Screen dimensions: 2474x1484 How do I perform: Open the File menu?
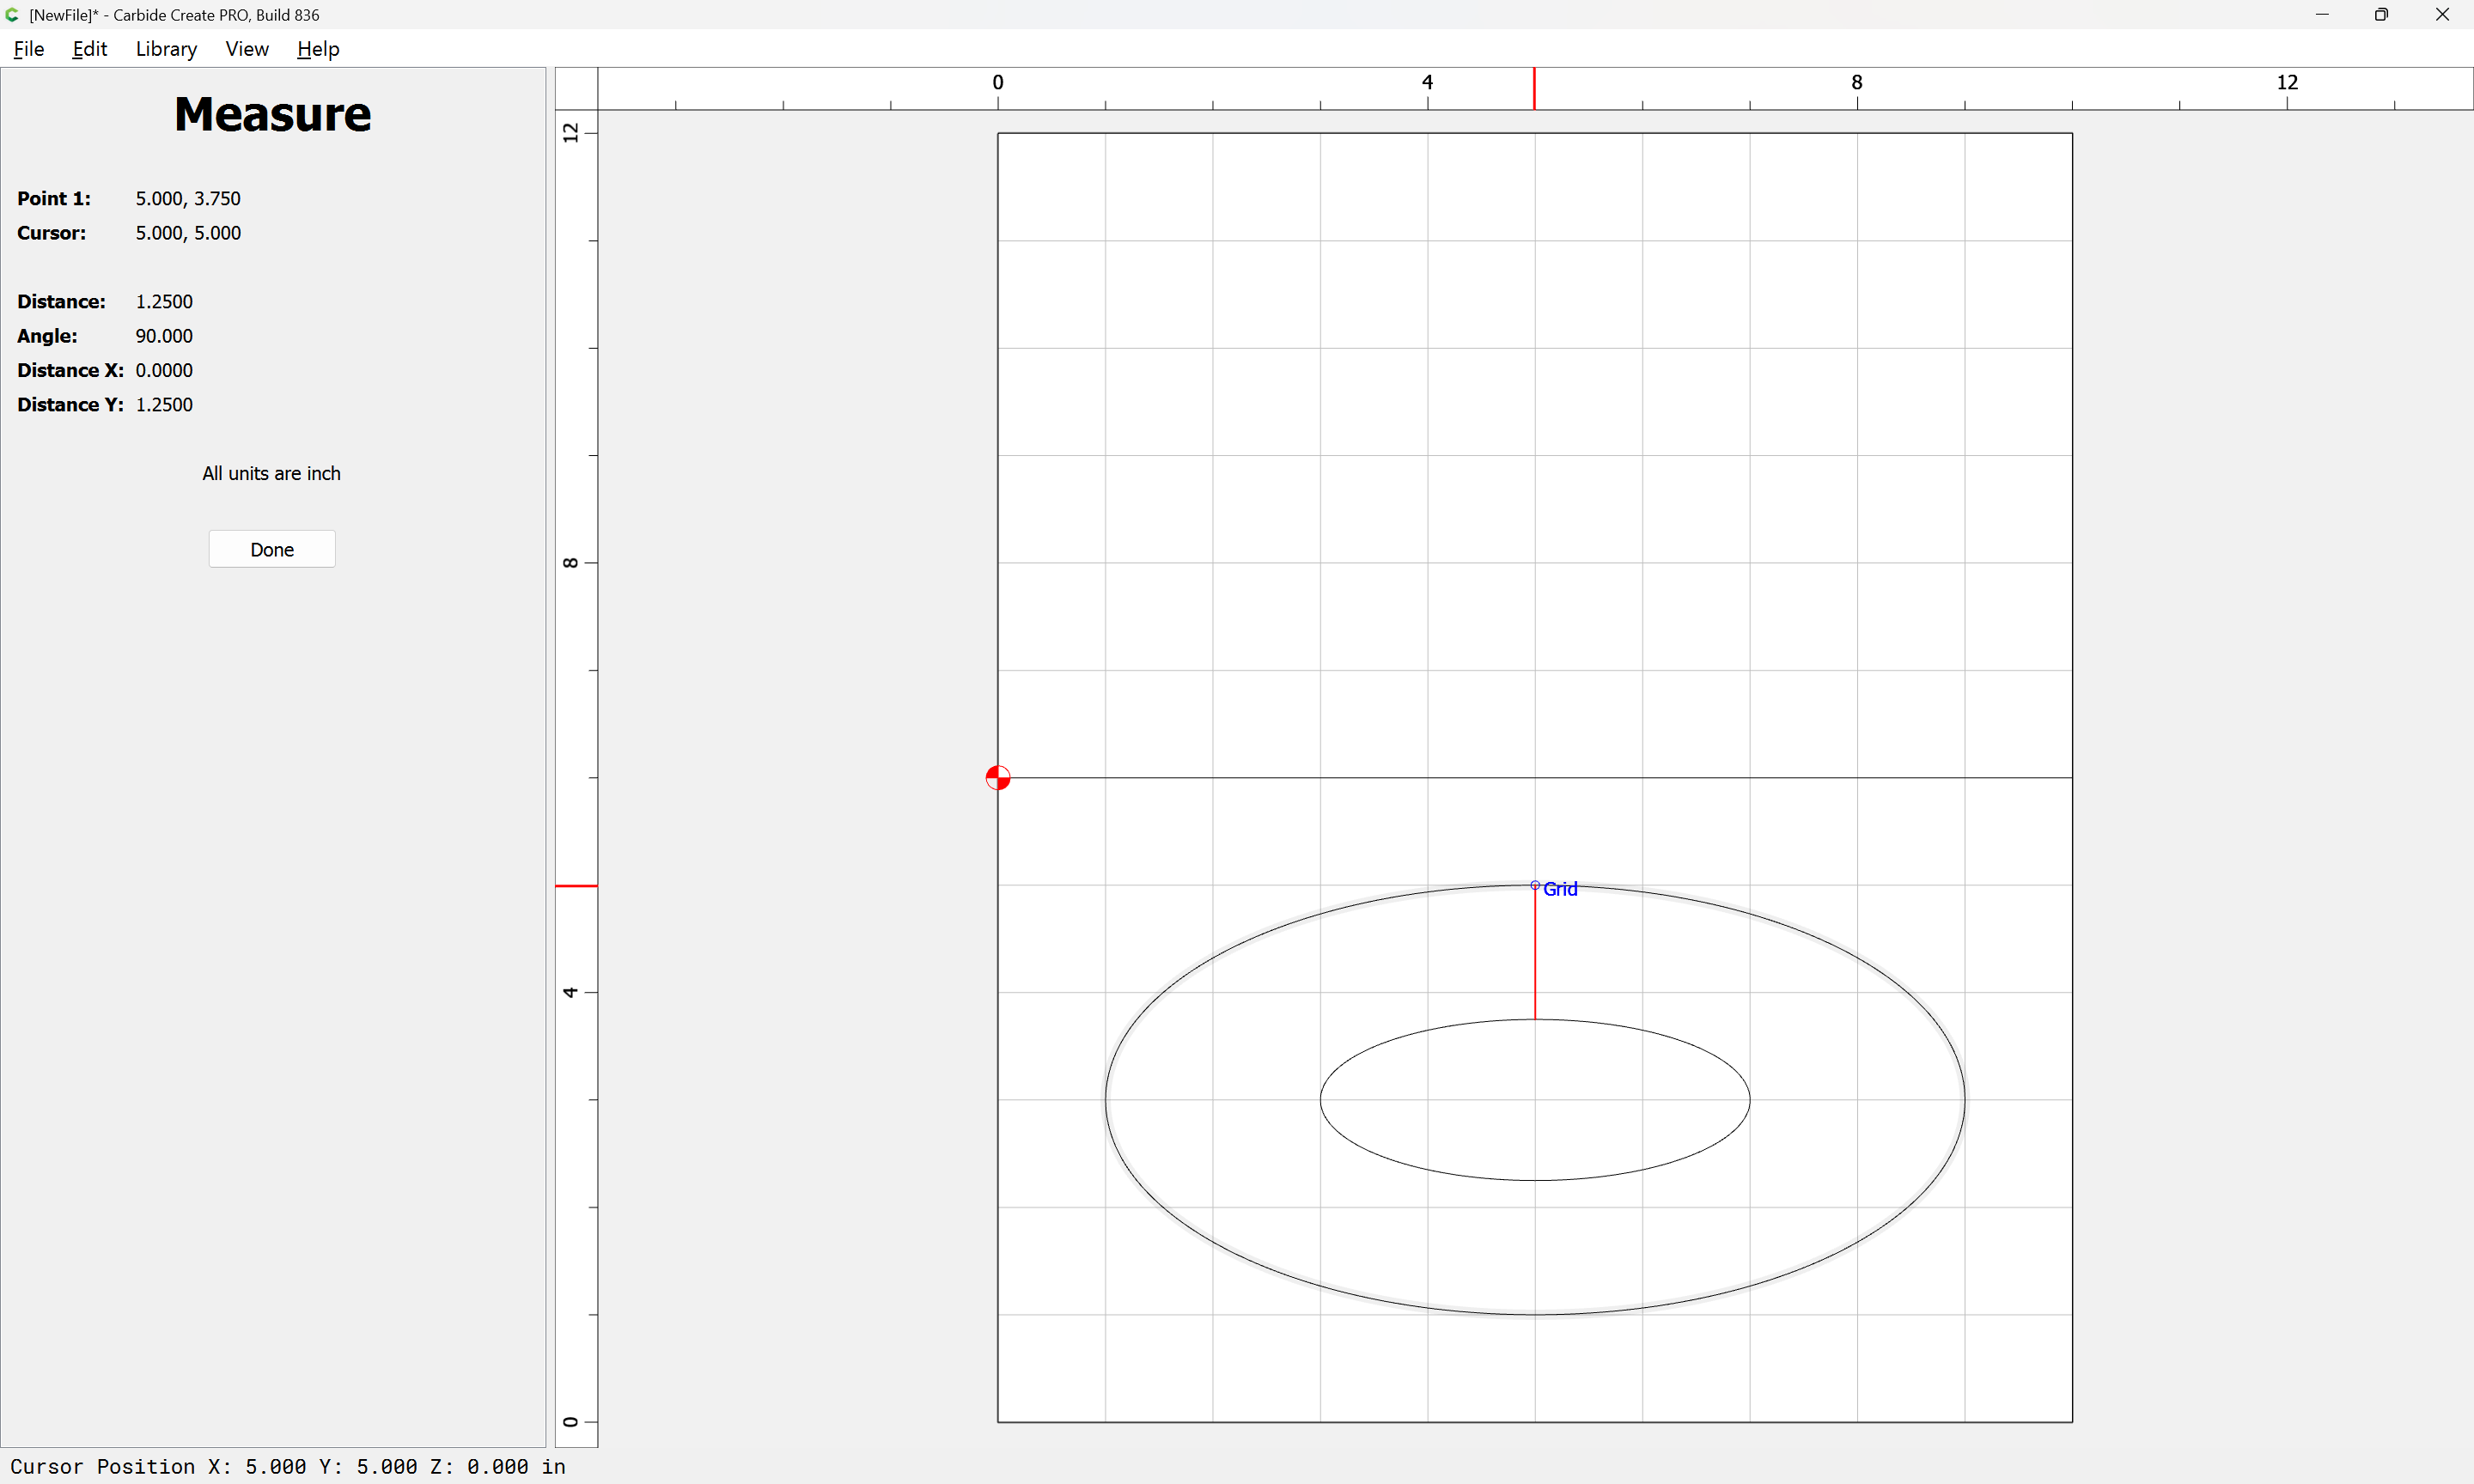point(29,49)
